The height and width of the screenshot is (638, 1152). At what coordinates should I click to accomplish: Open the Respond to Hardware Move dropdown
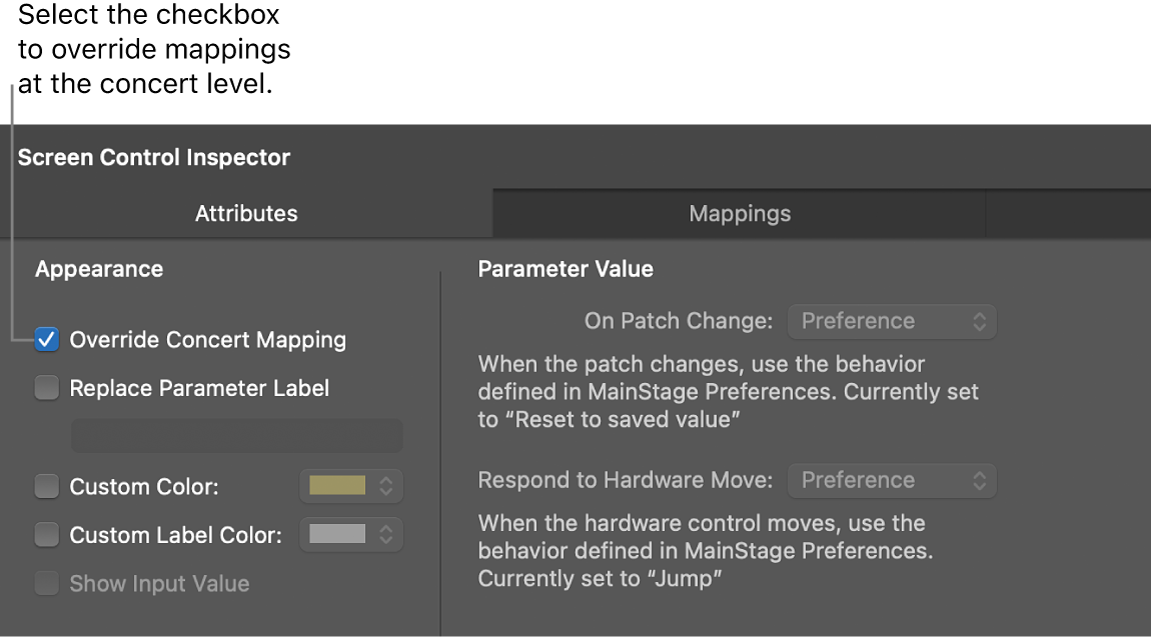tap(891, 480)
